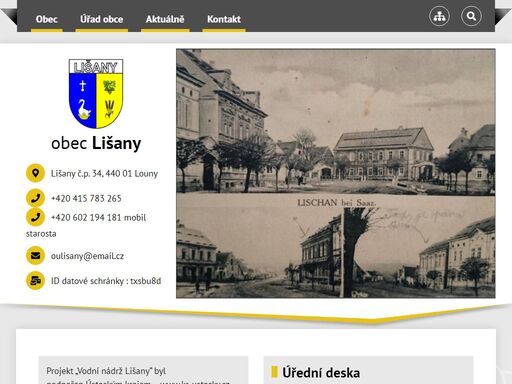Open the Úřad obce menu
512x384 pixels.
coord(102,19)
